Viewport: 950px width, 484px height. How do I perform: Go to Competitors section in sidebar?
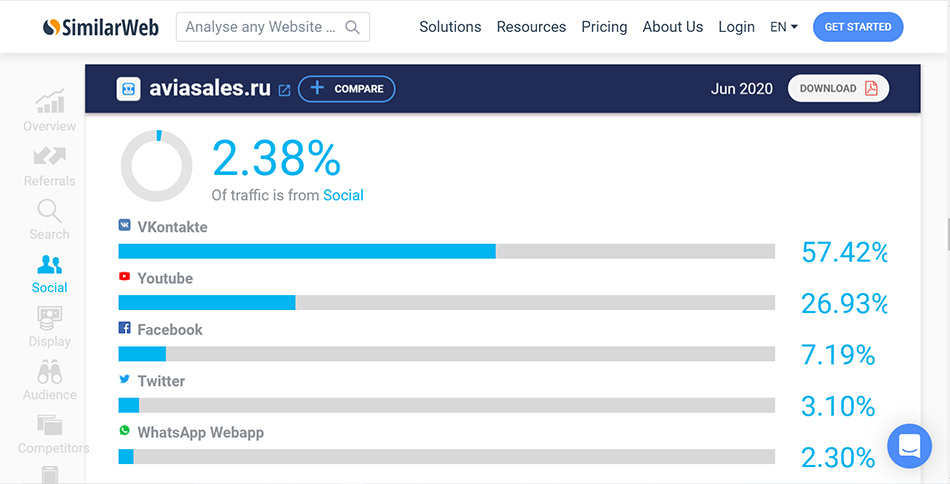click(x=53, y=434)
